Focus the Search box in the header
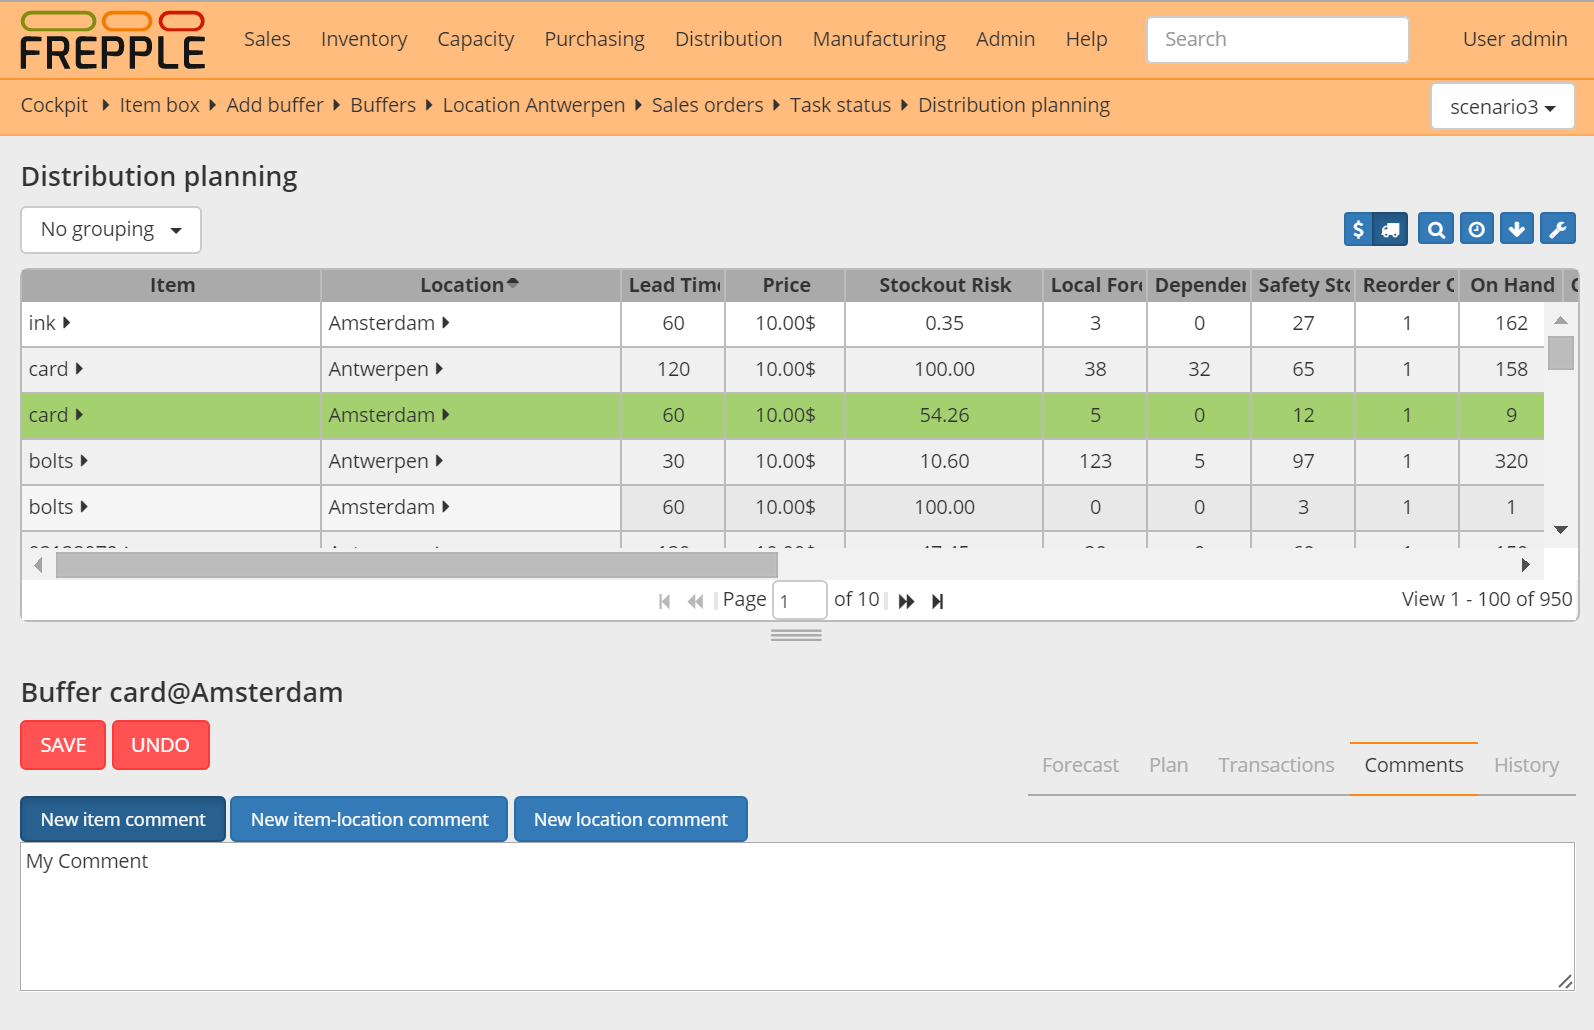 point(1277,39)
